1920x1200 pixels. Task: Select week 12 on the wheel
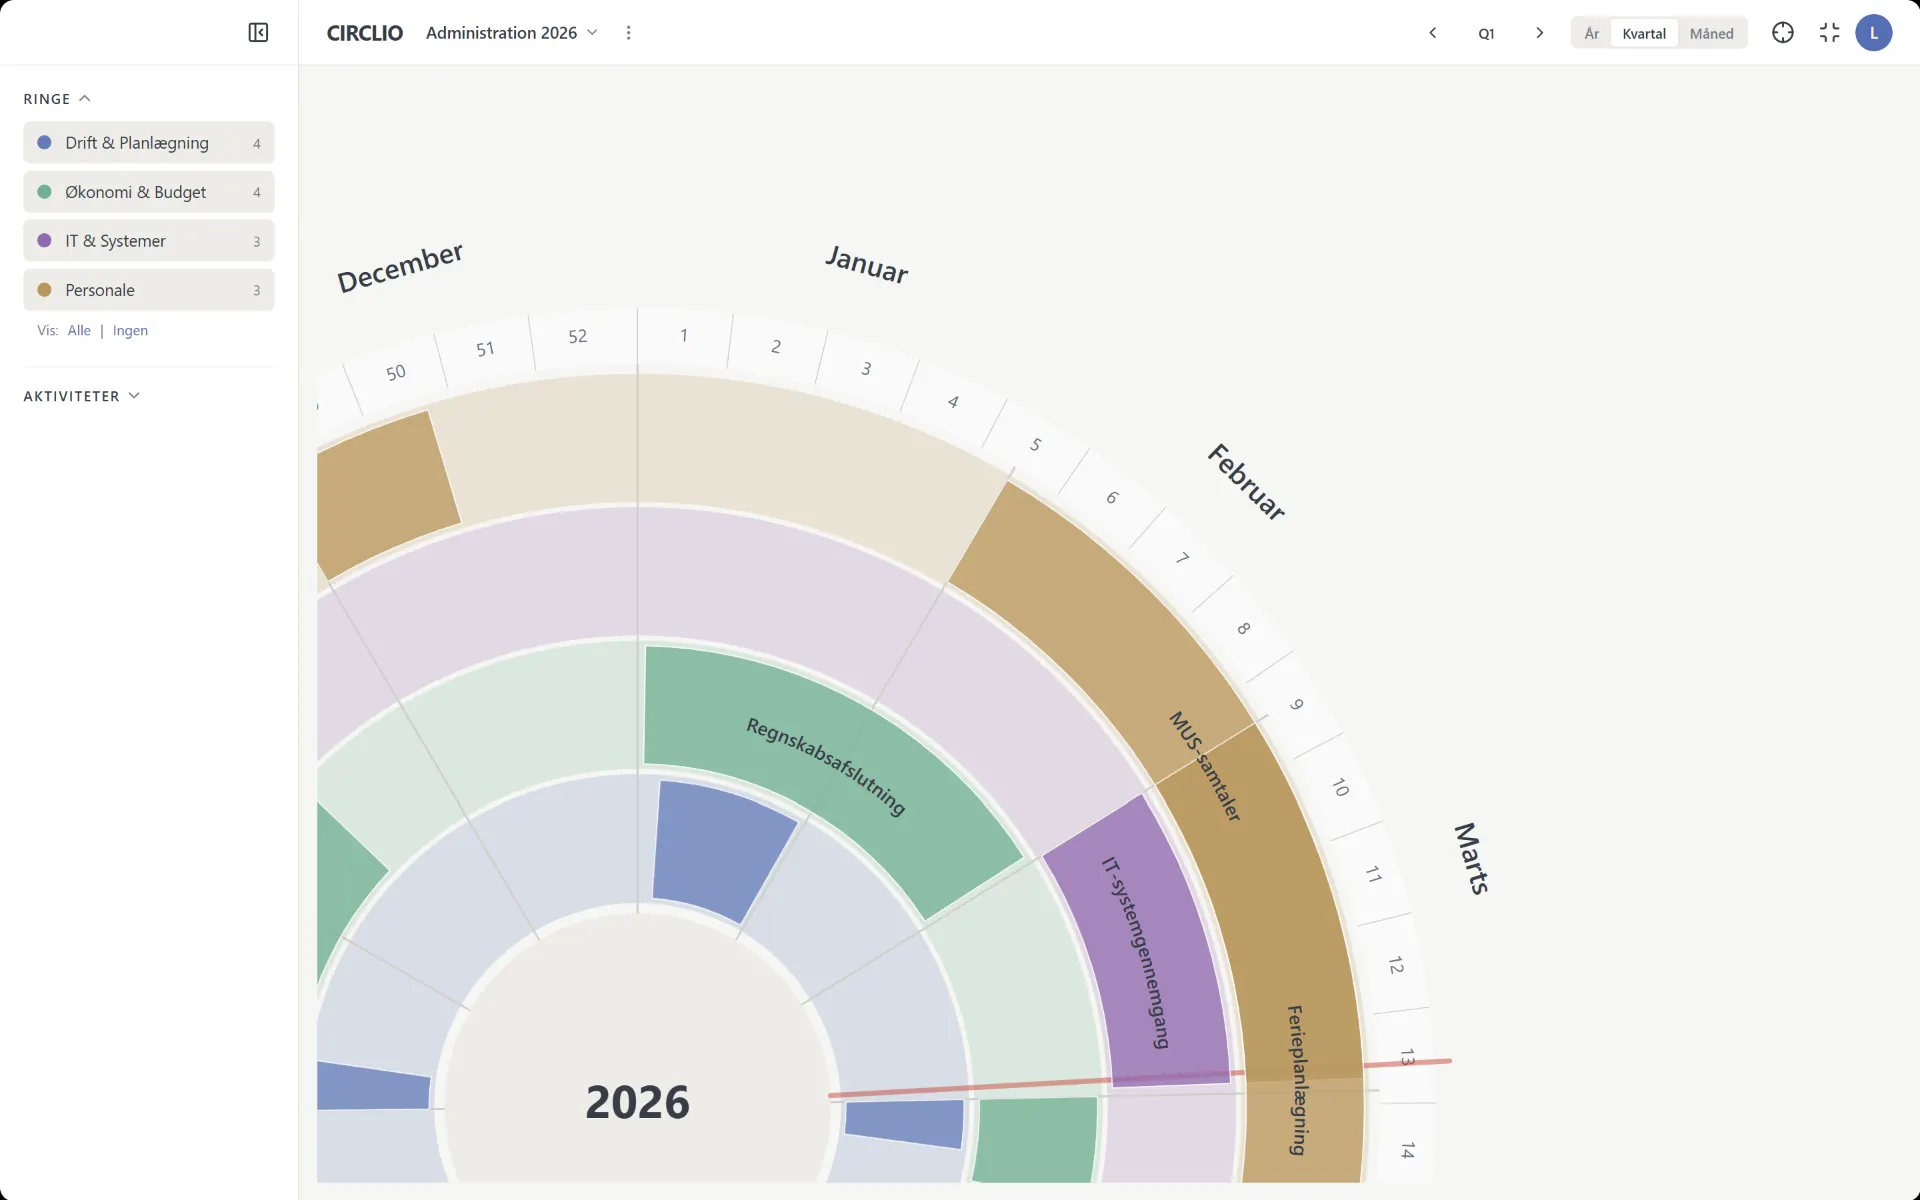coord(1396,965)
